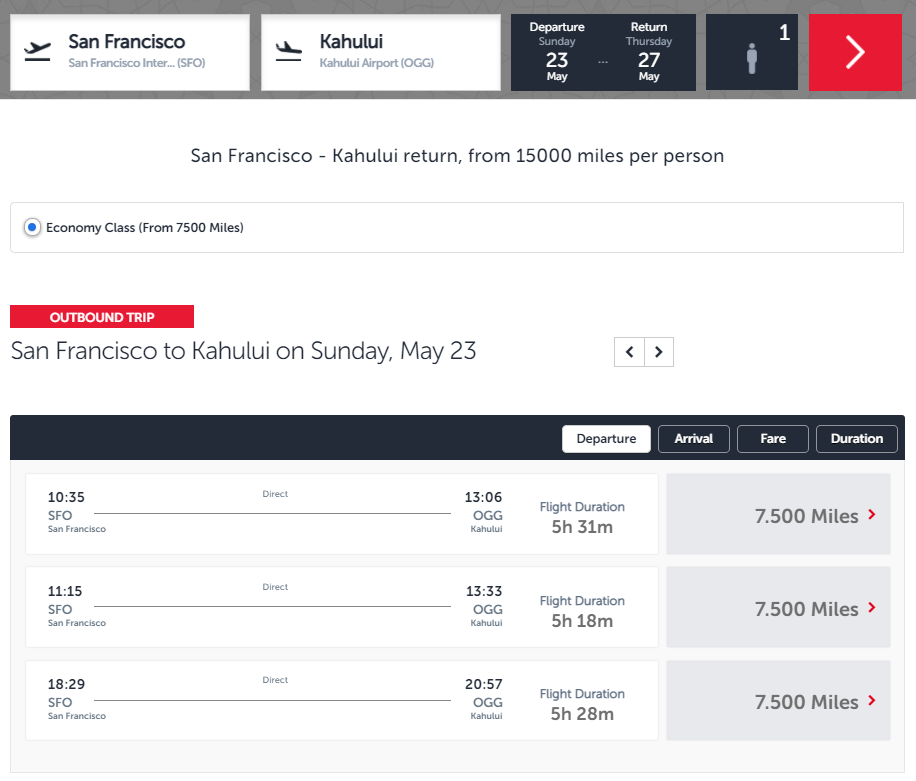Open the passenger count panel
Screen dimensions: 916x781
[751, 52]
